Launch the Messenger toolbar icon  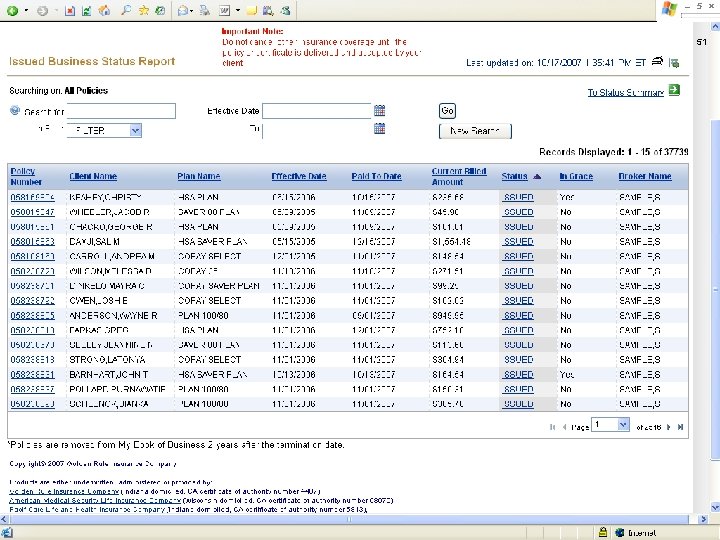coord(285,10)
